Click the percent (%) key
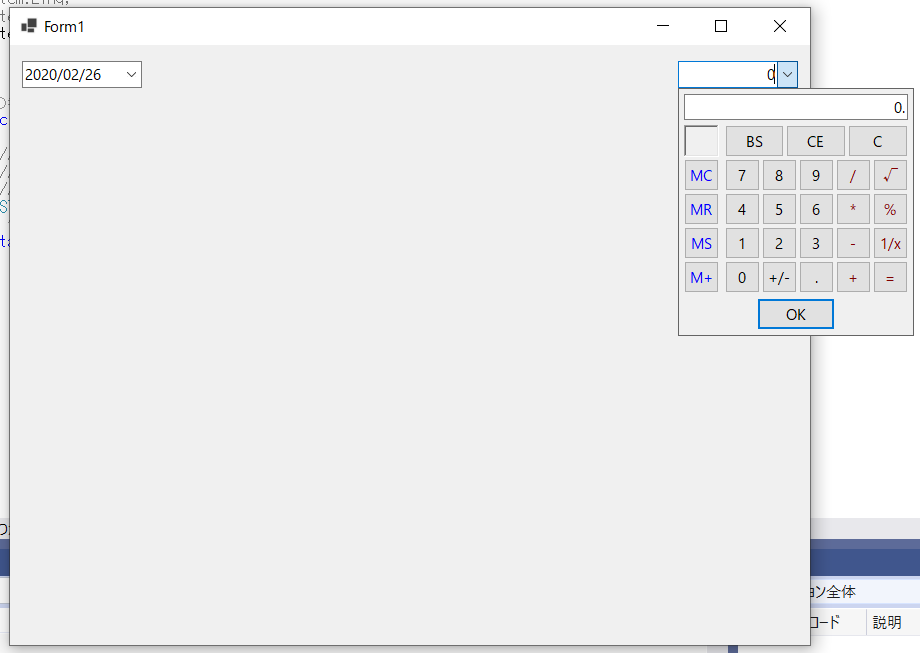Image resolution: width=920 pixels, height=653 pixels. click(890, 209)
